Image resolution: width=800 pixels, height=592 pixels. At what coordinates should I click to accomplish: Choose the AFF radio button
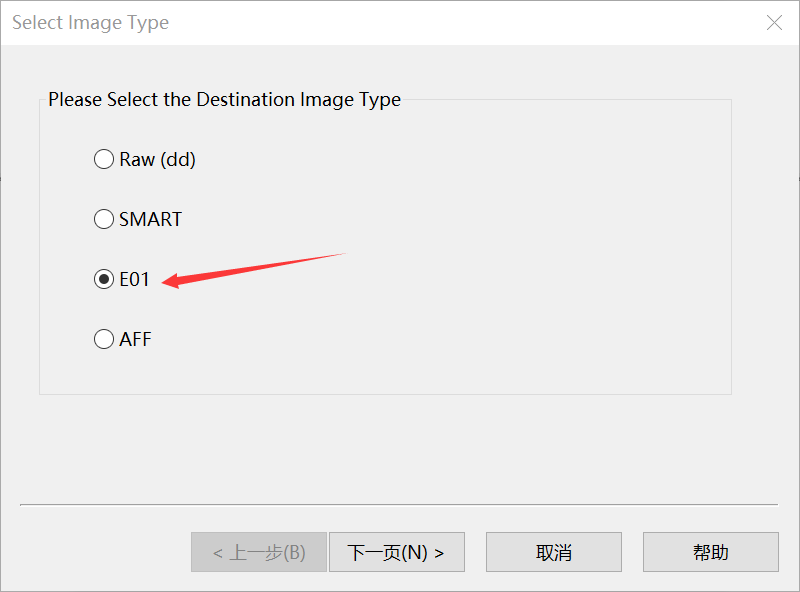104,339
